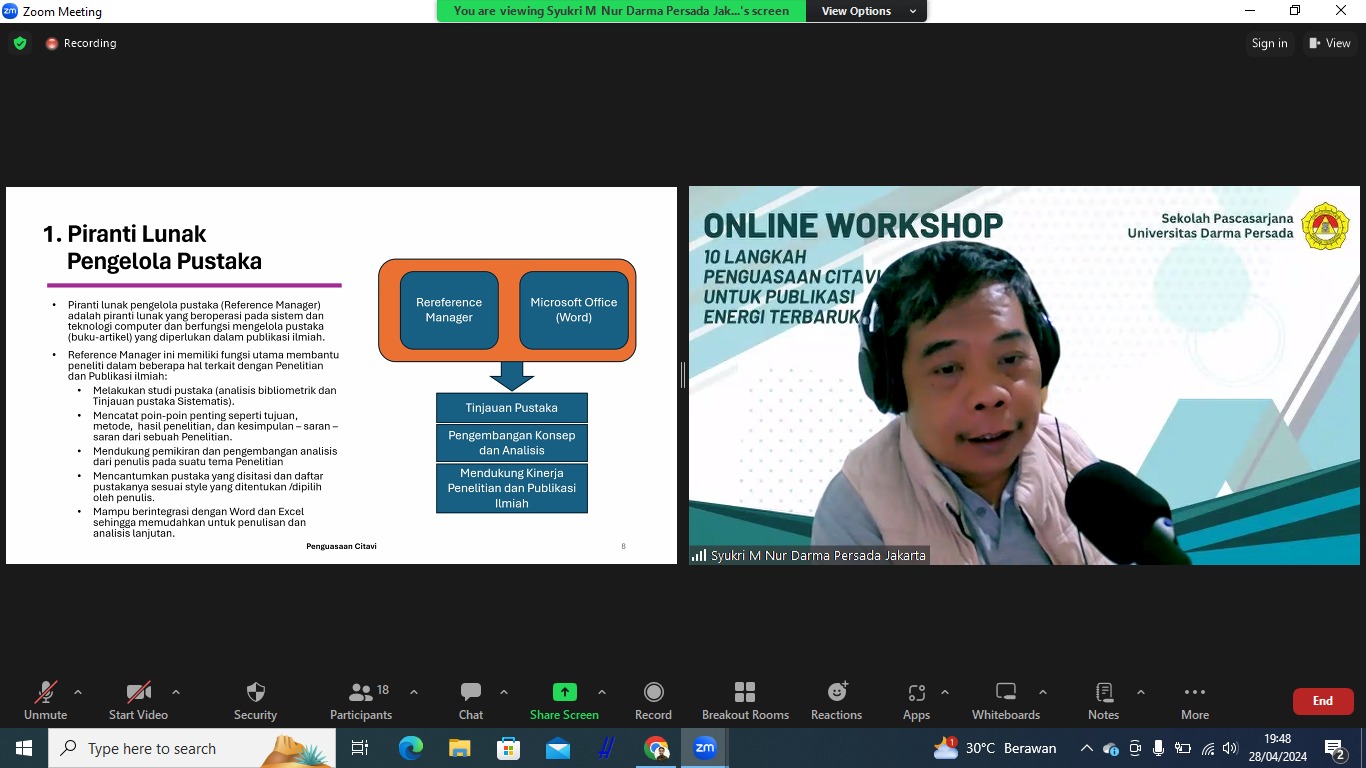This screenshot has height=768, width=1366.
Task: Open the Windows Start menu
Action: [x=23, y=748]
